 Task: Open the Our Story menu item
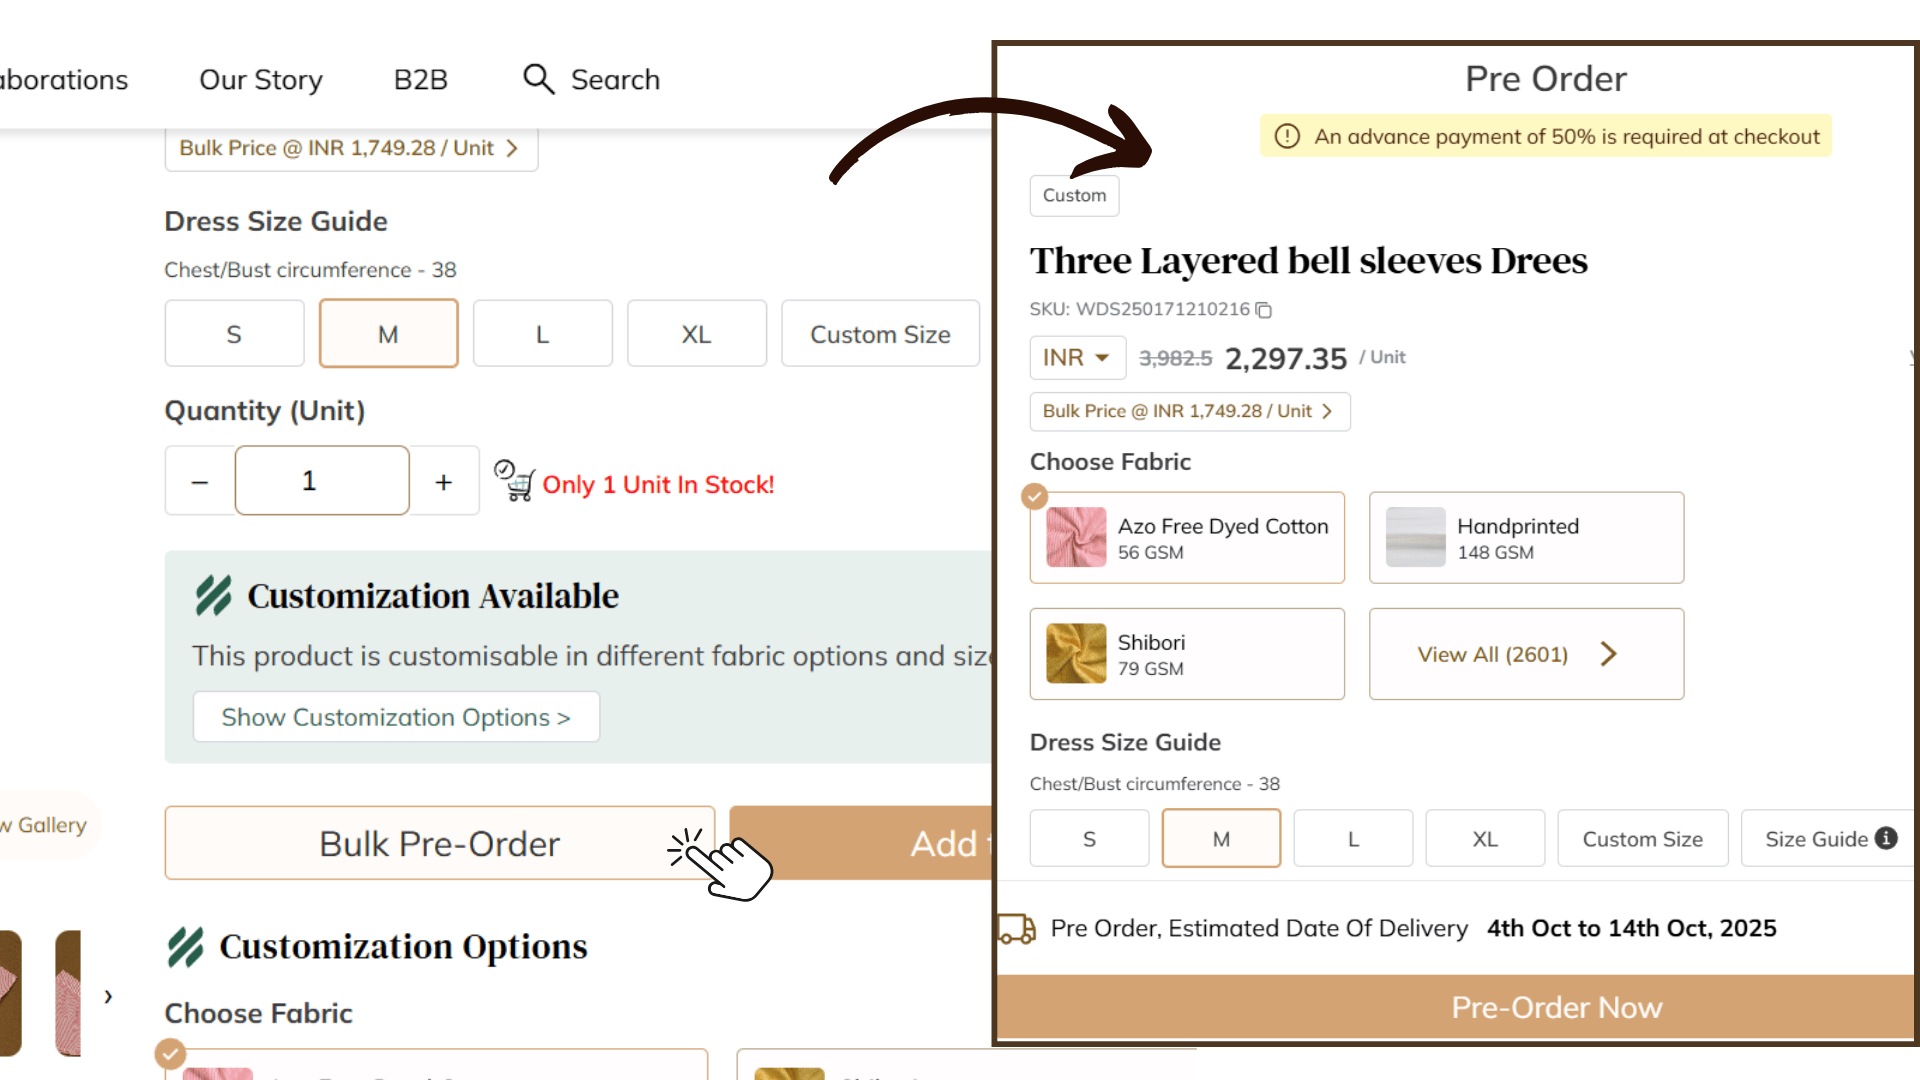(261, 79)
